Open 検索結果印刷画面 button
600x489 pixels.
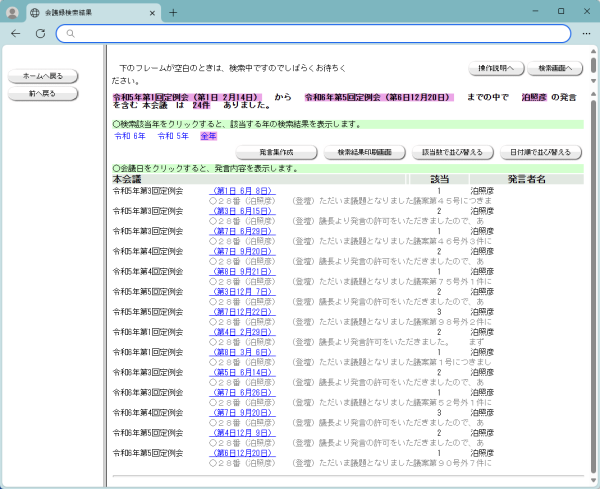365,152
